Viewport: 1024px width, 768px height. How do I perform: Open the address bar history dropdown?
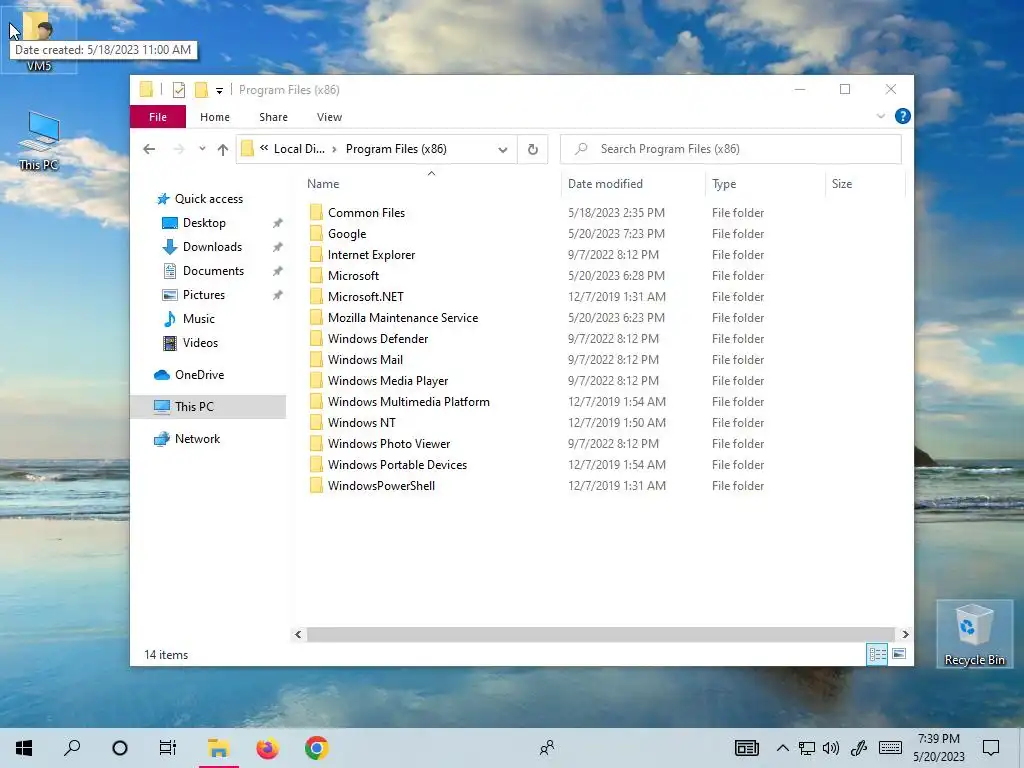coord(502,150)
